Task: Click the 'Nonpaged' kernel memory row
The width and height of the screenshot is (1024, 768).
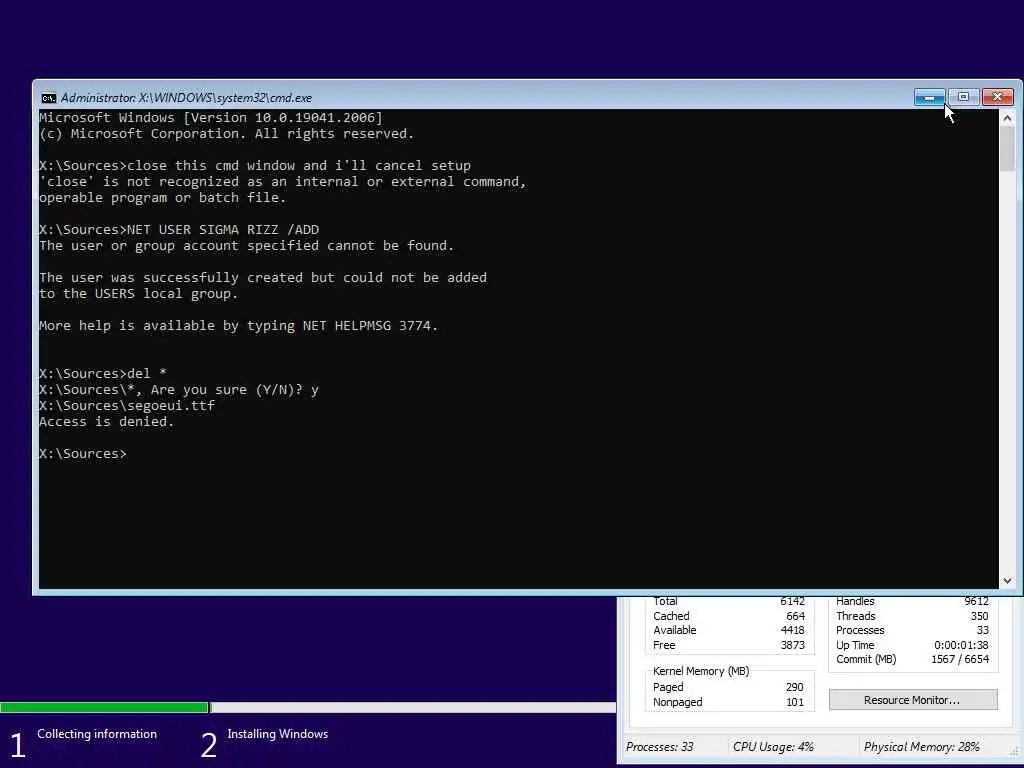Action: coord(729,702)
